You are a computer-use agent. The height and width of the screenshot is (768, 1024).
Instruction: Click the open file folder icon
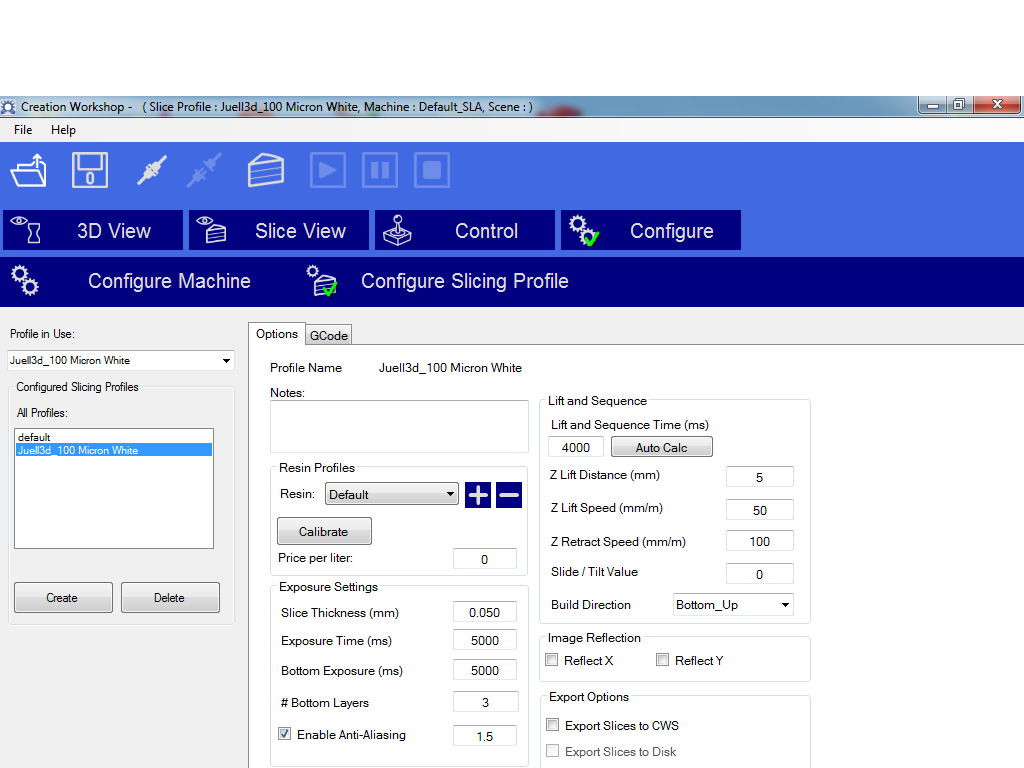[x=28, y=170]
